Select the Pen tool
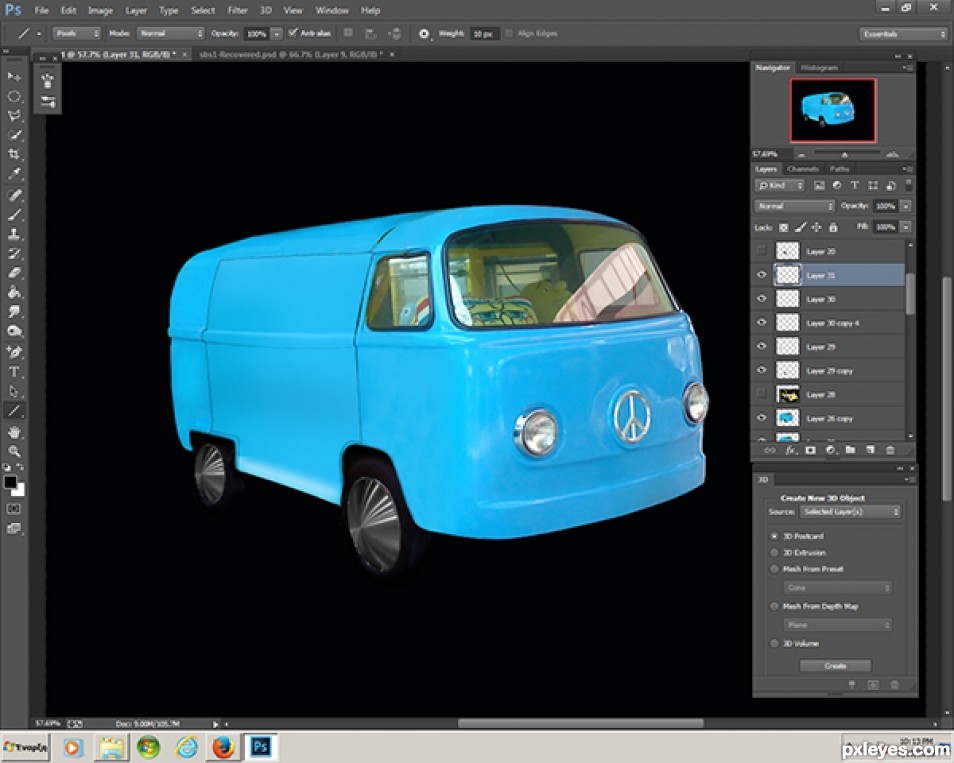 click(14, 352)
